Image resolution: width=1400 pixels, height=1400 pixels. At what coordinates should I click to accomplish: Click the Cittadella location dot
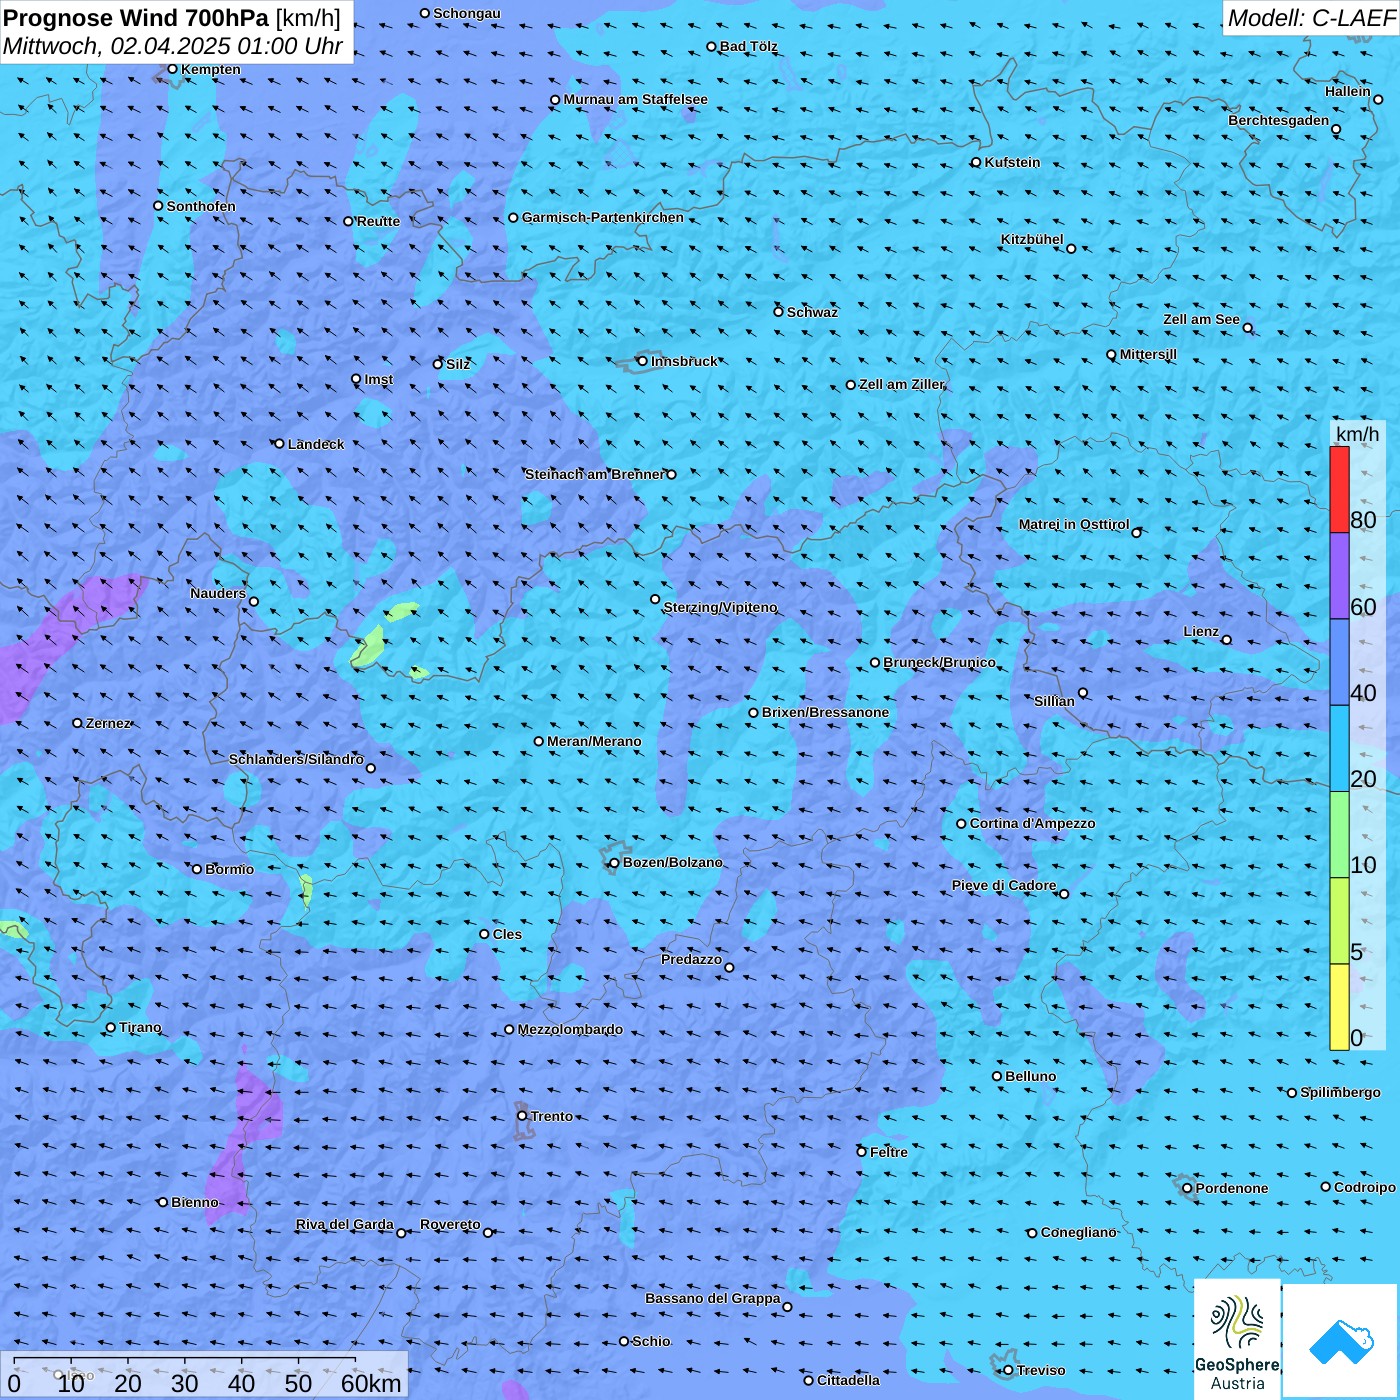pyautogui.click(x=809, y=1380)
